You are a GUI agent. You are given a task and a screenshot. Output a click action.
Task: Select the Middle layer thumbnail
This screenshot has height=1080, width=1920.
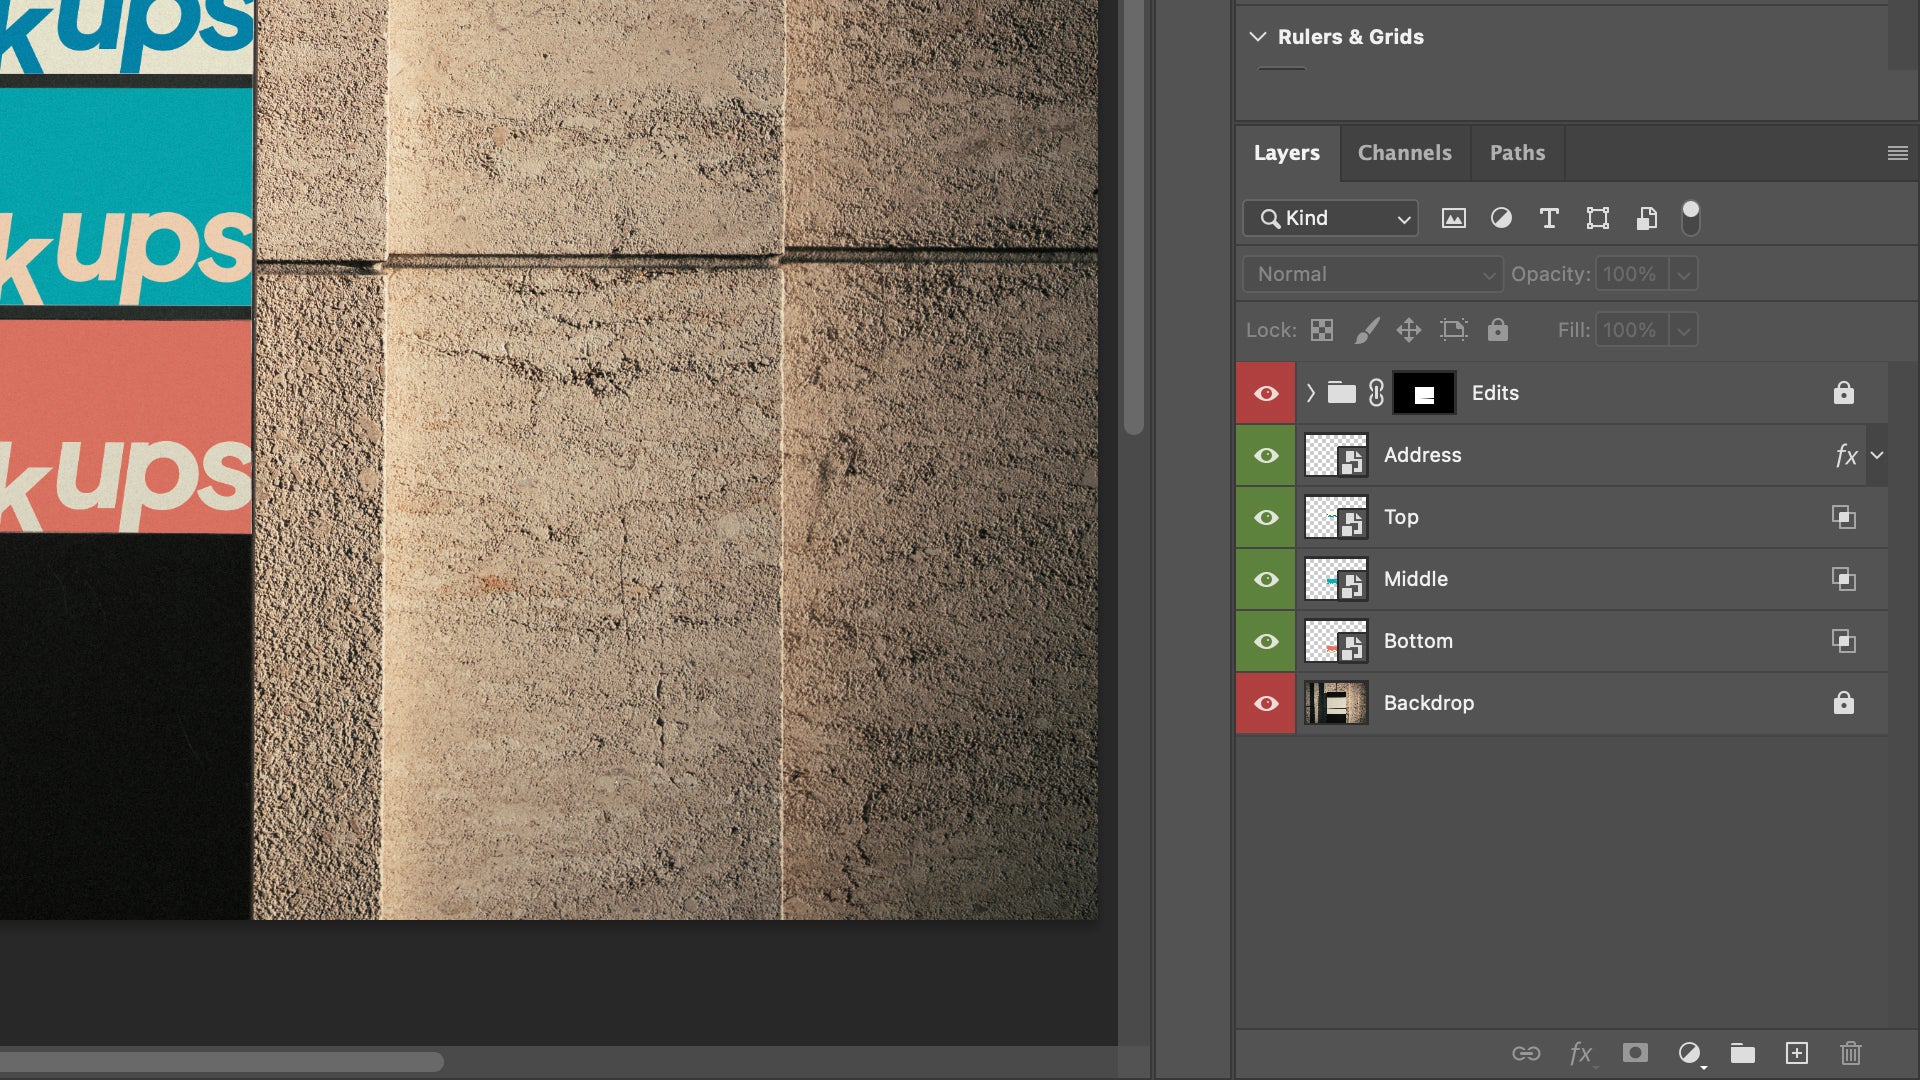pyautogui.click(x=1336, y=579)
